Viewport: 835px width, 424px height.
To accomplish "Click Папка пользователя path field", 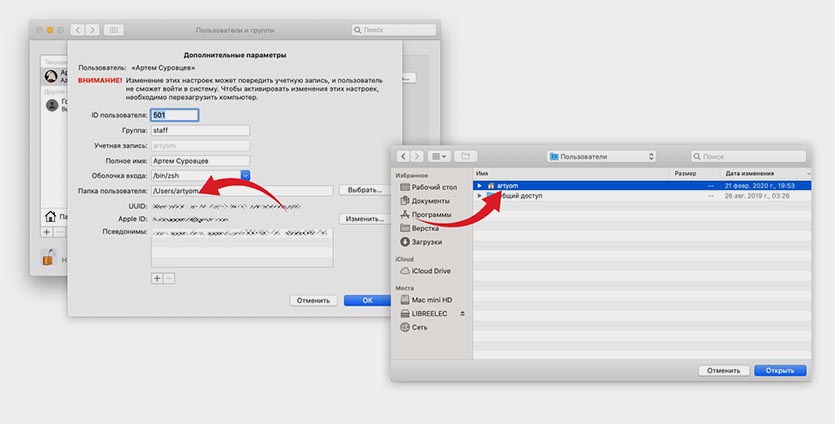I will tap(242, 191).
